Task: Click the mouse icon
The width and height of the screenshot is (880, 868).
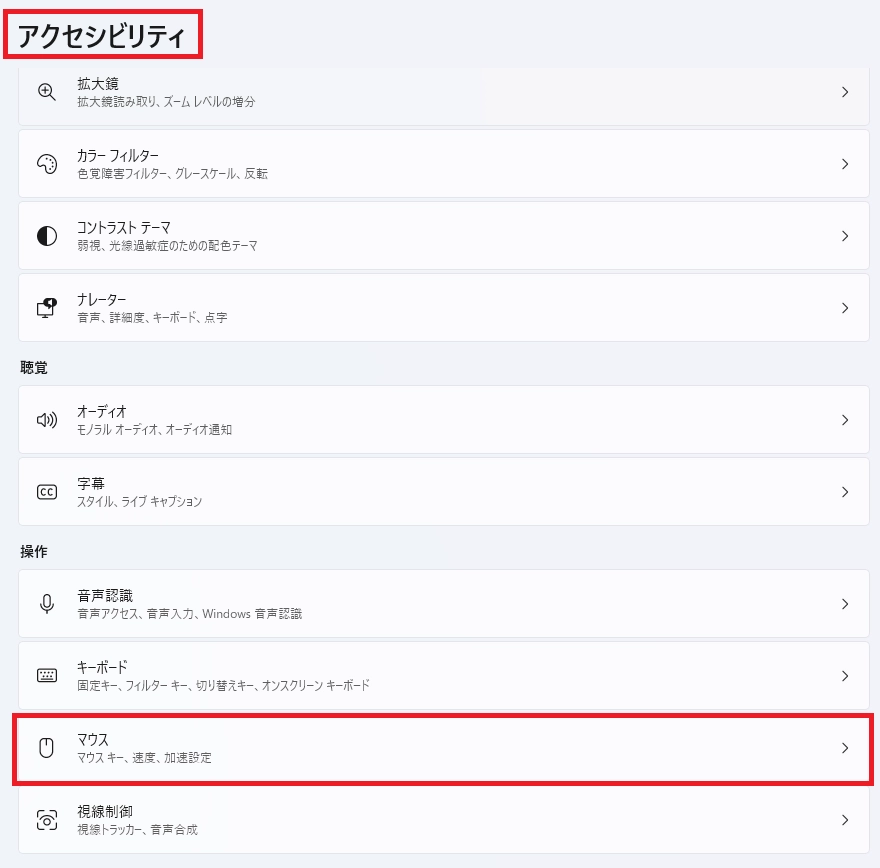Action: [x=47, y=748]
